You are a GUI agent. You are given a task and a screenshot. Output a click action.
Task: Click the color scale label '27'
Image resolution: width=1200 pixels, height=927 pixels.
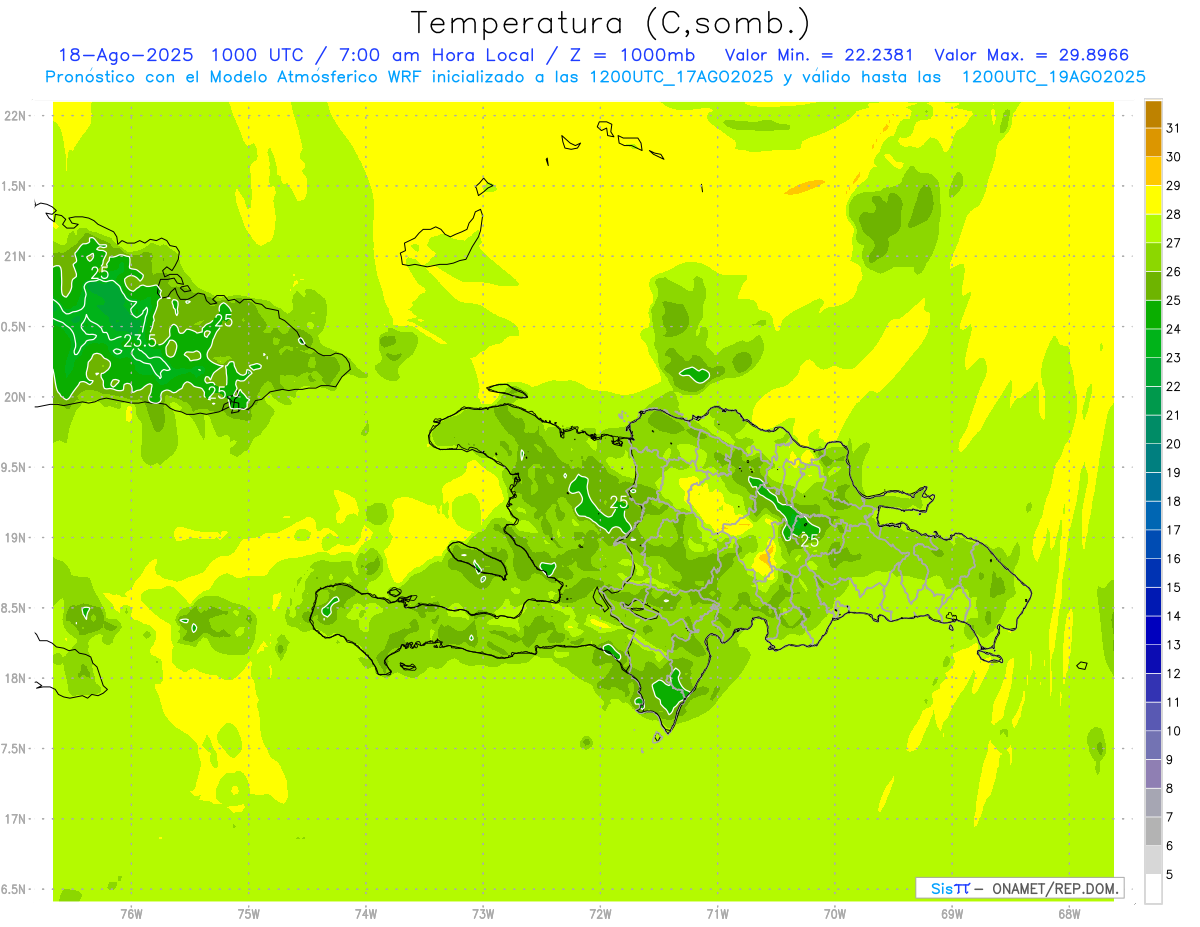(1173, 243)
